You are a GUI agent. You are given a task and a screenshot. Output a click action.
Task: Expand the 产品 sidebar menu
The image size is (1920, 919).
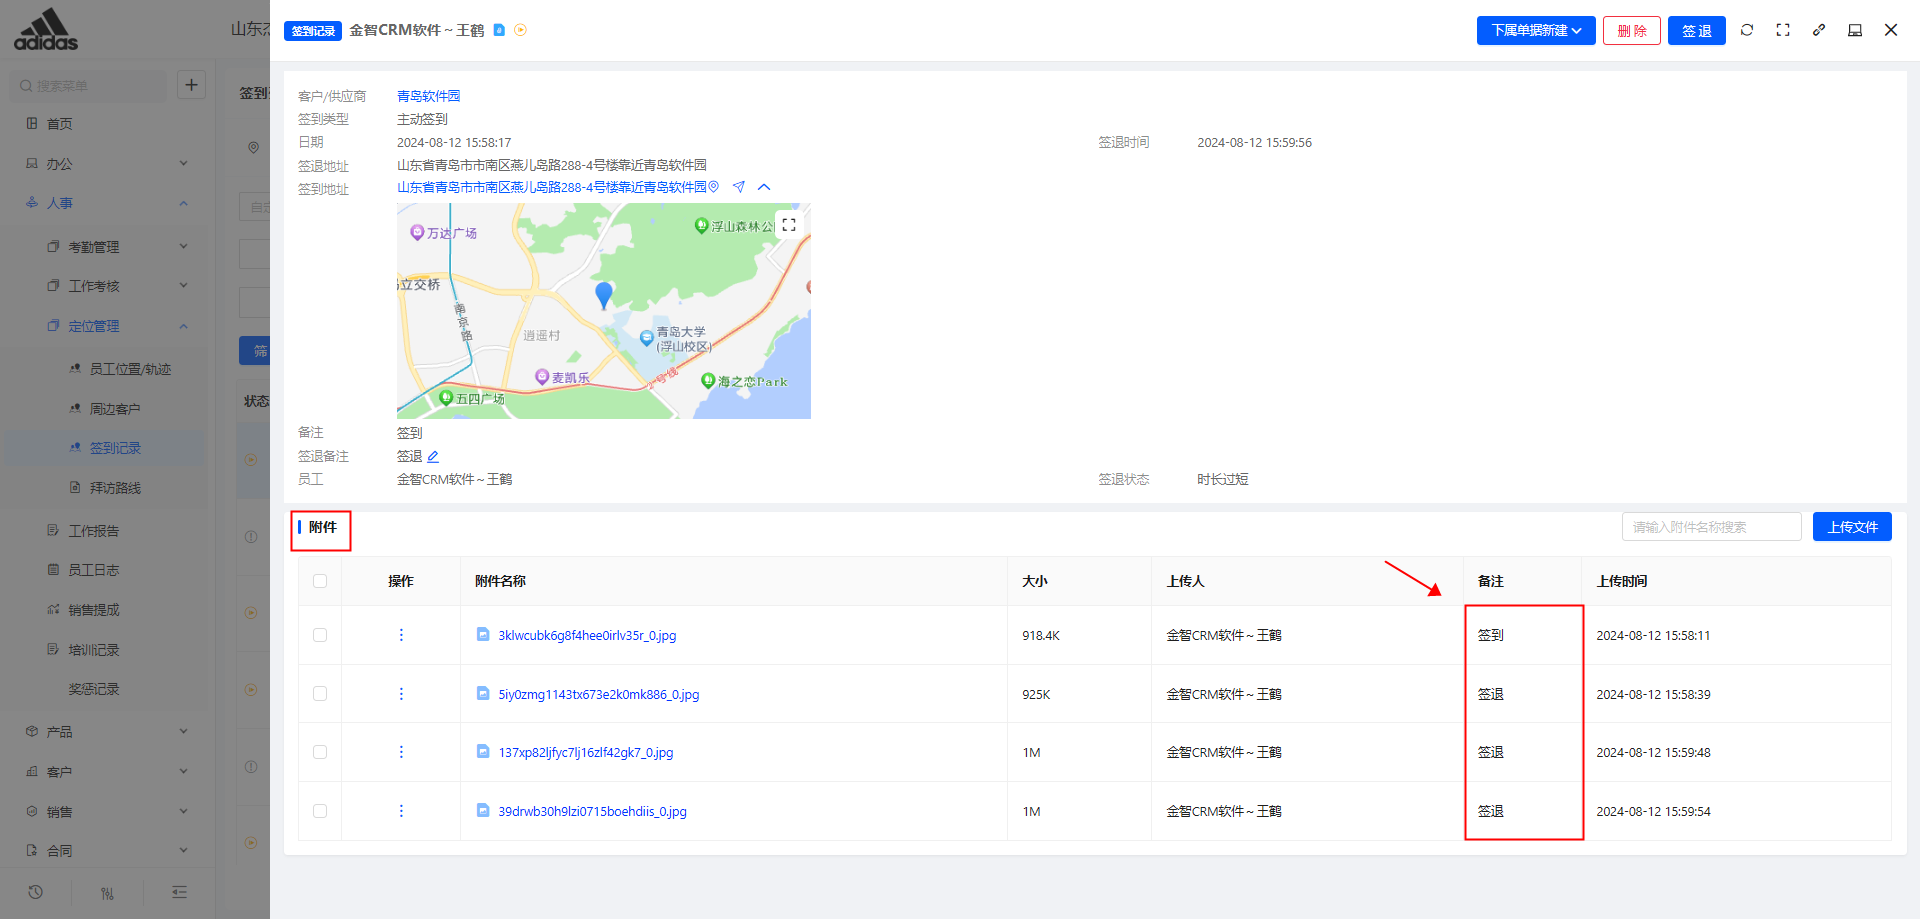click(x=107, y=731)
